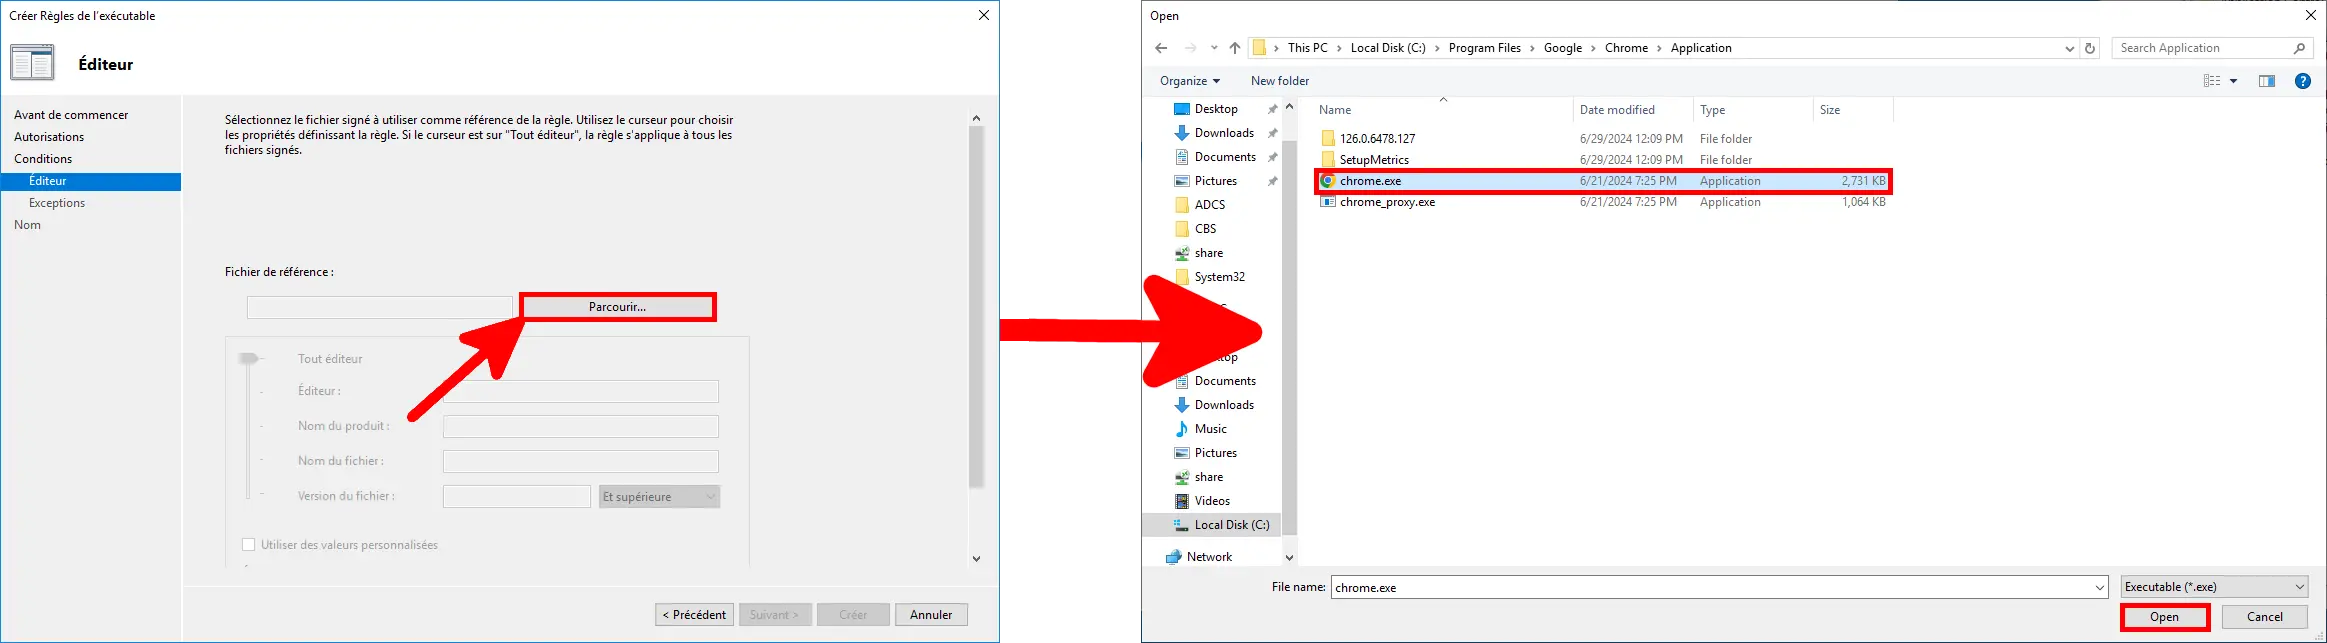Click the Help question mark icon
The image size is (2327, 643).
coord(2302,81)
